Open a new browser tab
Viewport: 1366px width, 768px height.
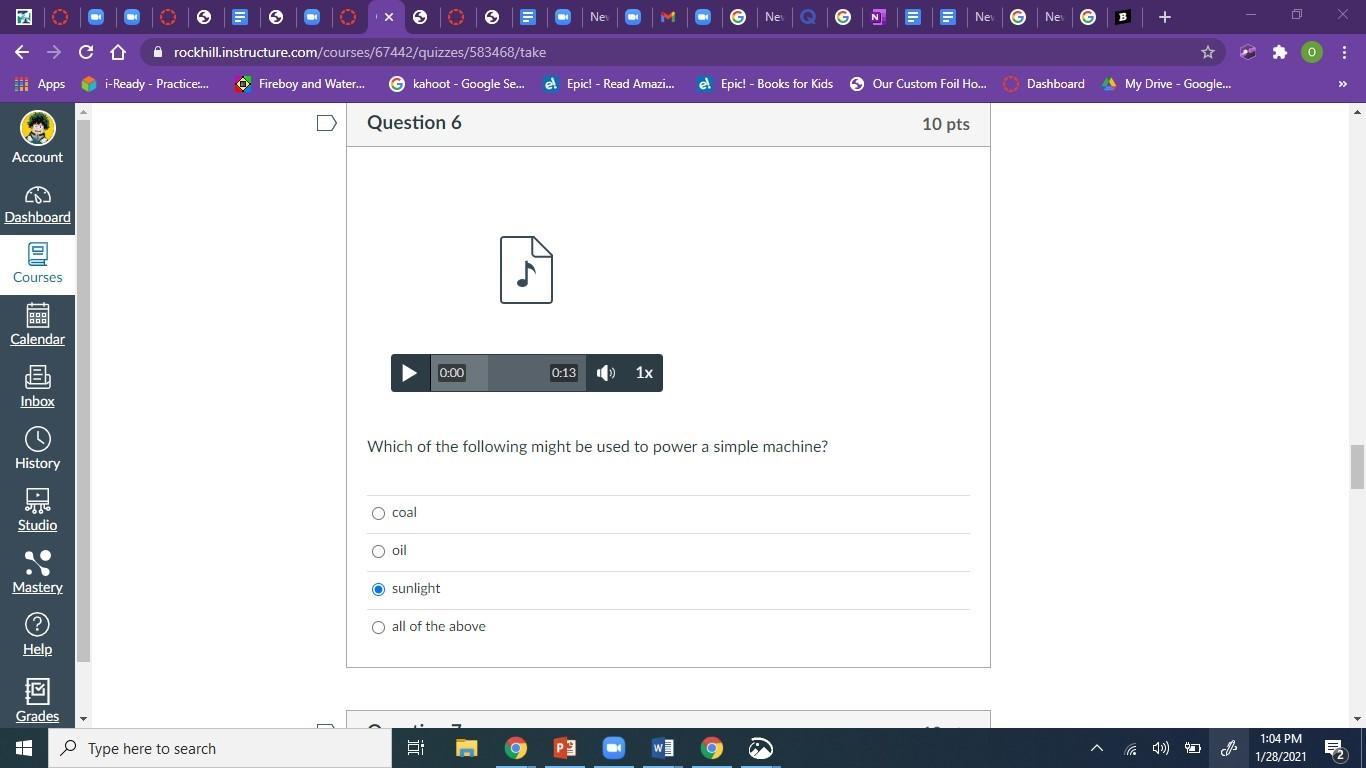point(1164,17)
